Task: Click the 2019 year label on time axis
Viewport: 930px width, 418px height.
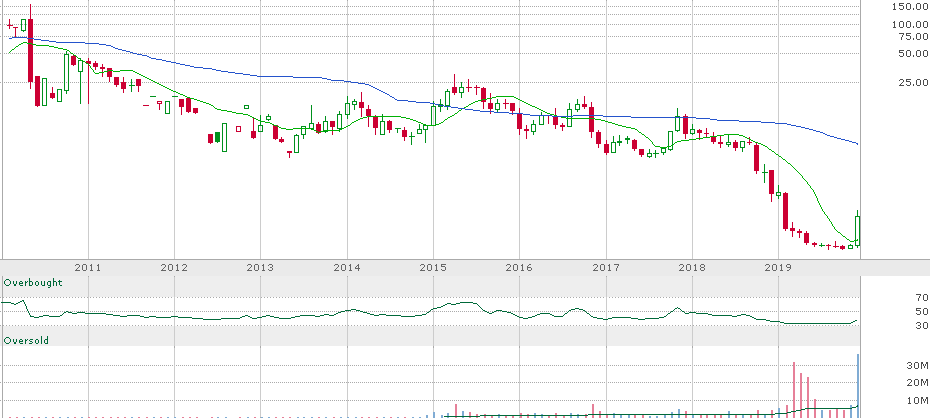Action: [778, 267]
